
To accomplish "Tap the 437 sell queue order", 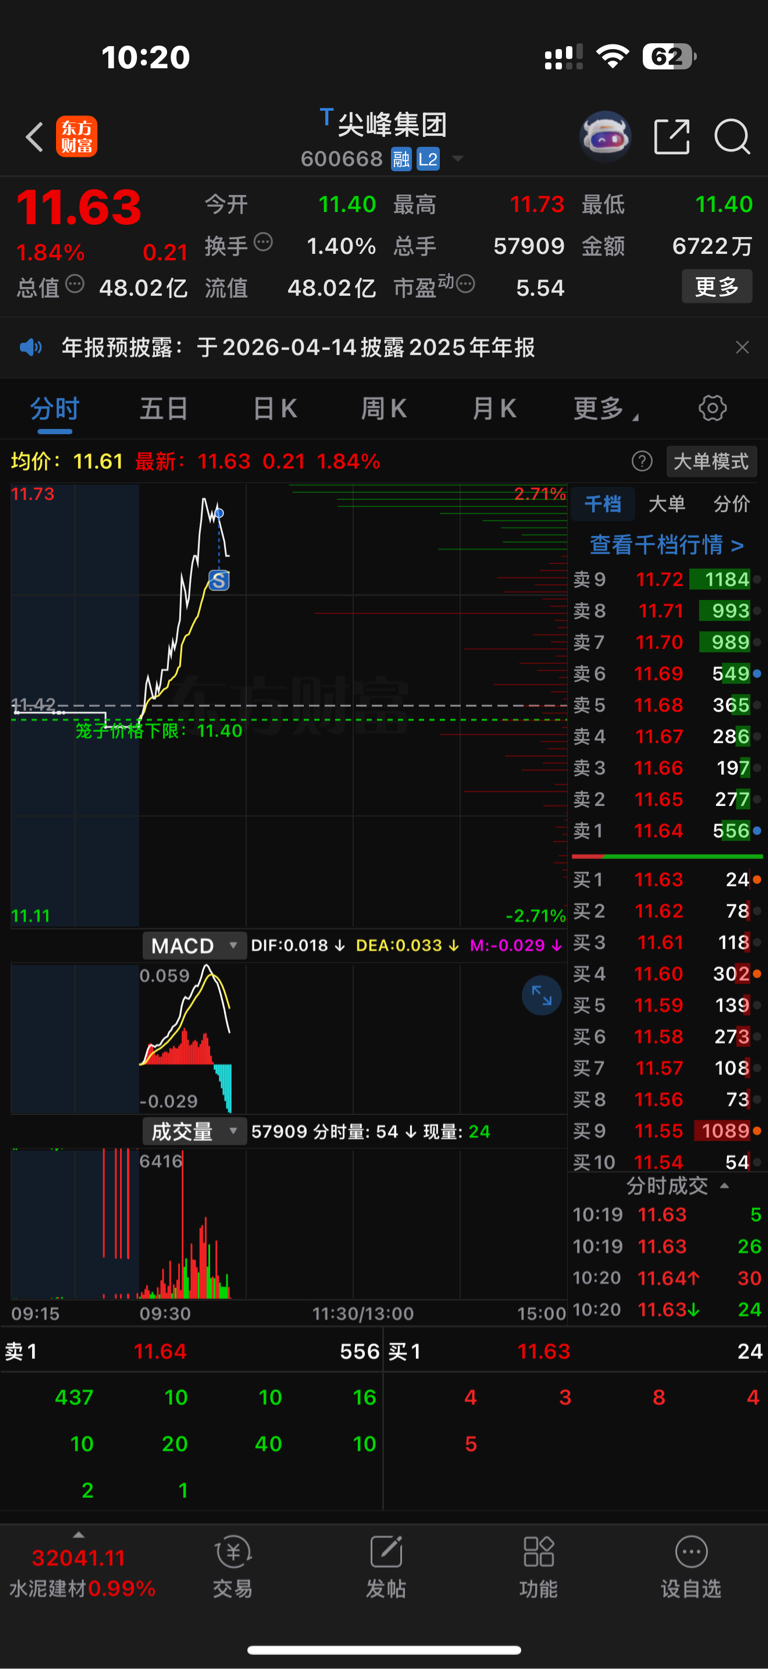I will click(x=73, y=1397).
